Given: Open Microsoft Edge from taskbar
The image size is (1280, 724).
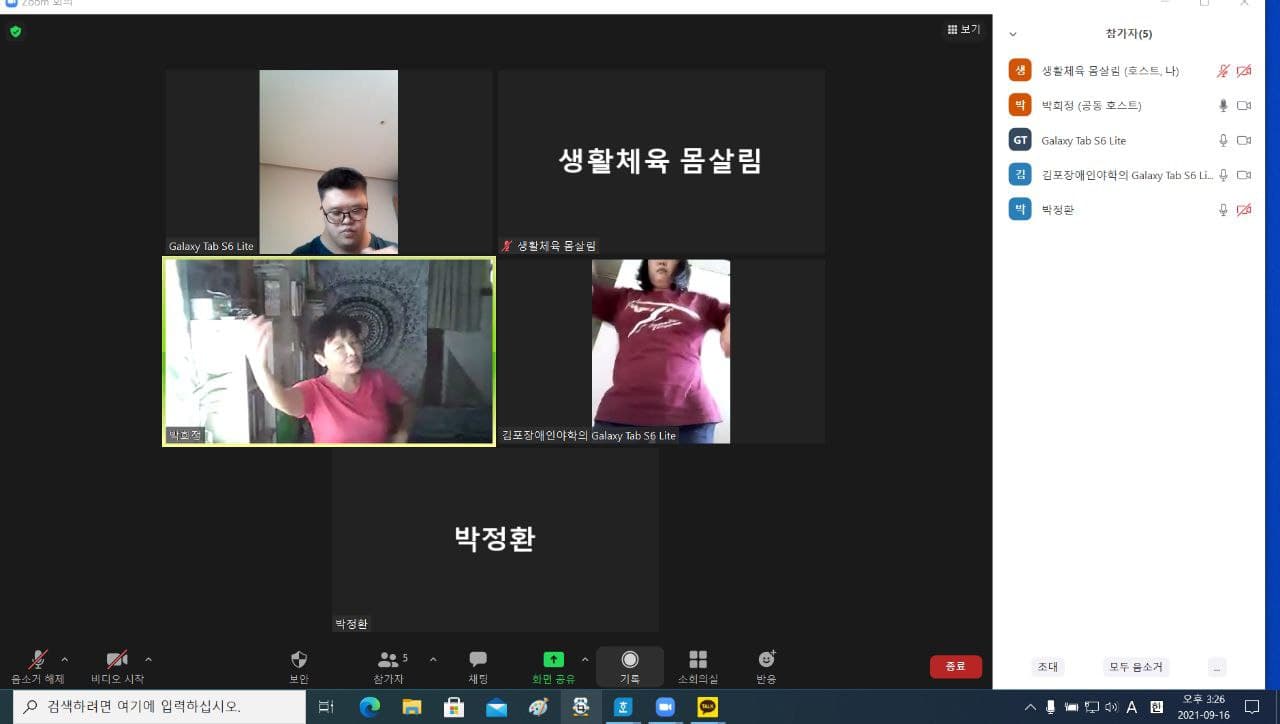Looking at the screenshot, I should (x=370, y=707).
